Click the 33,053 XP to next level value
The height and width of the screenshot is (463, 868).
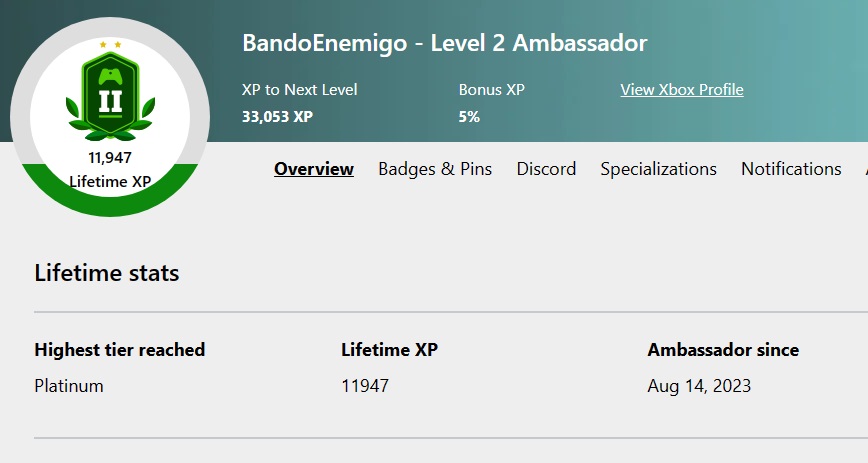tap(277, 117)
